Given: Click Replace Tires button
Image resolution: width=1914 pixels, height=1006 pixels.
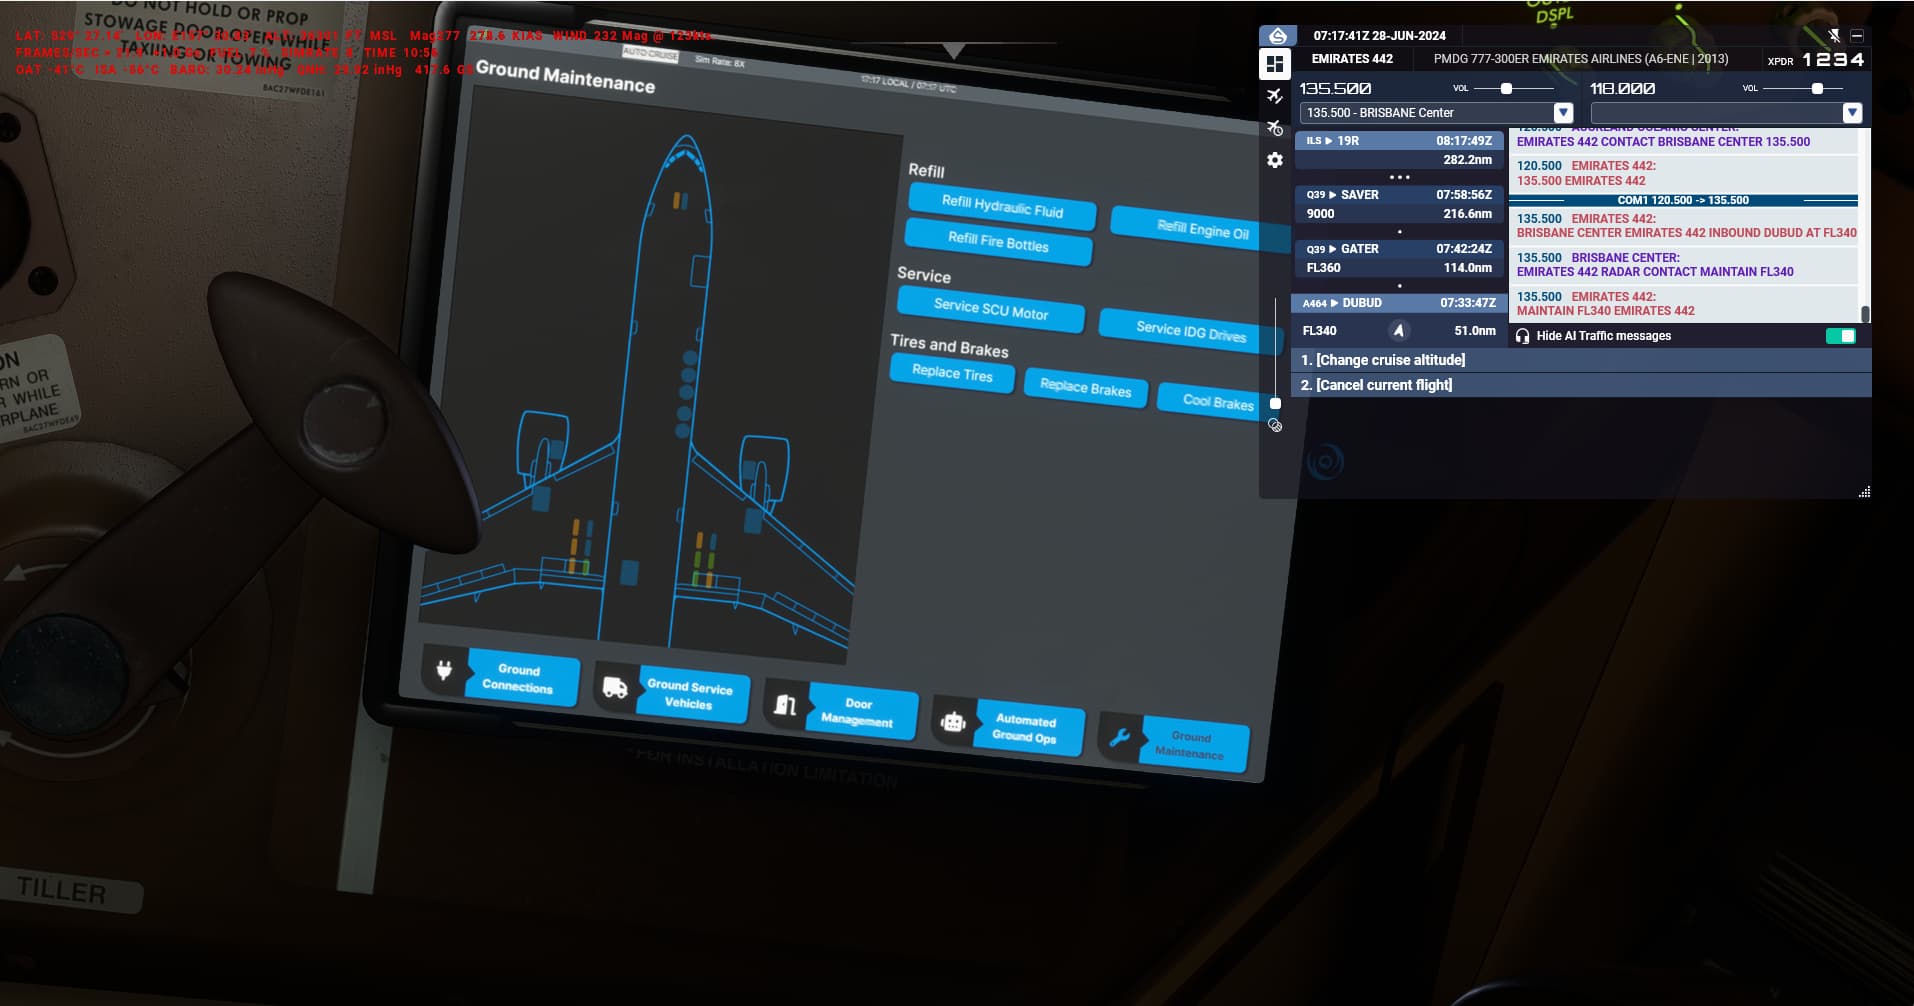Looking at the screenshot, I should 952,373.
